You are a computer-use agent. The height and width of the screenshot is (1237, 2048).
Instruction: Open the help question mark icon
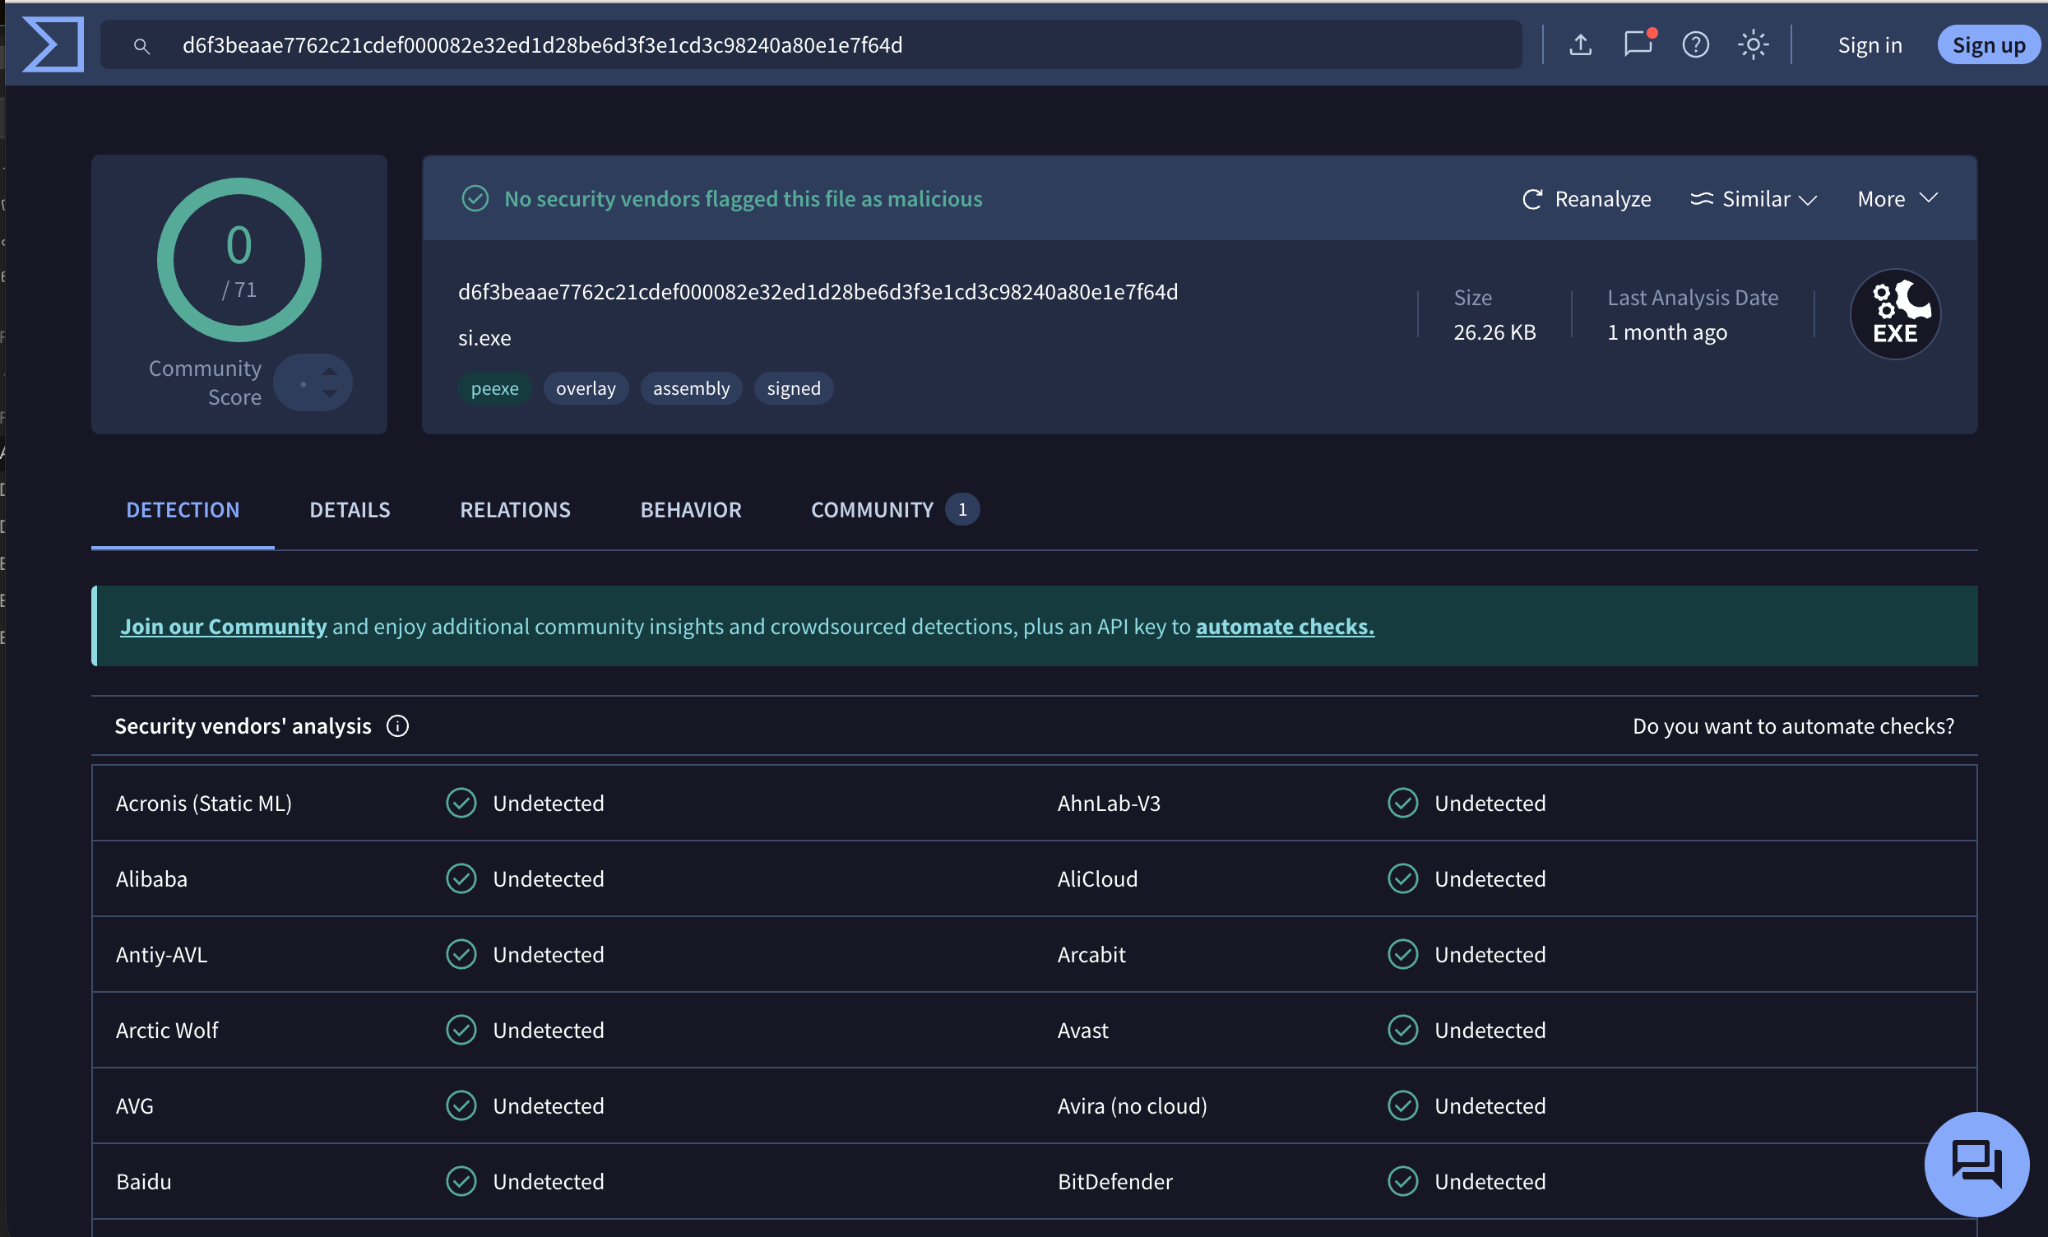click(1695, 45)
